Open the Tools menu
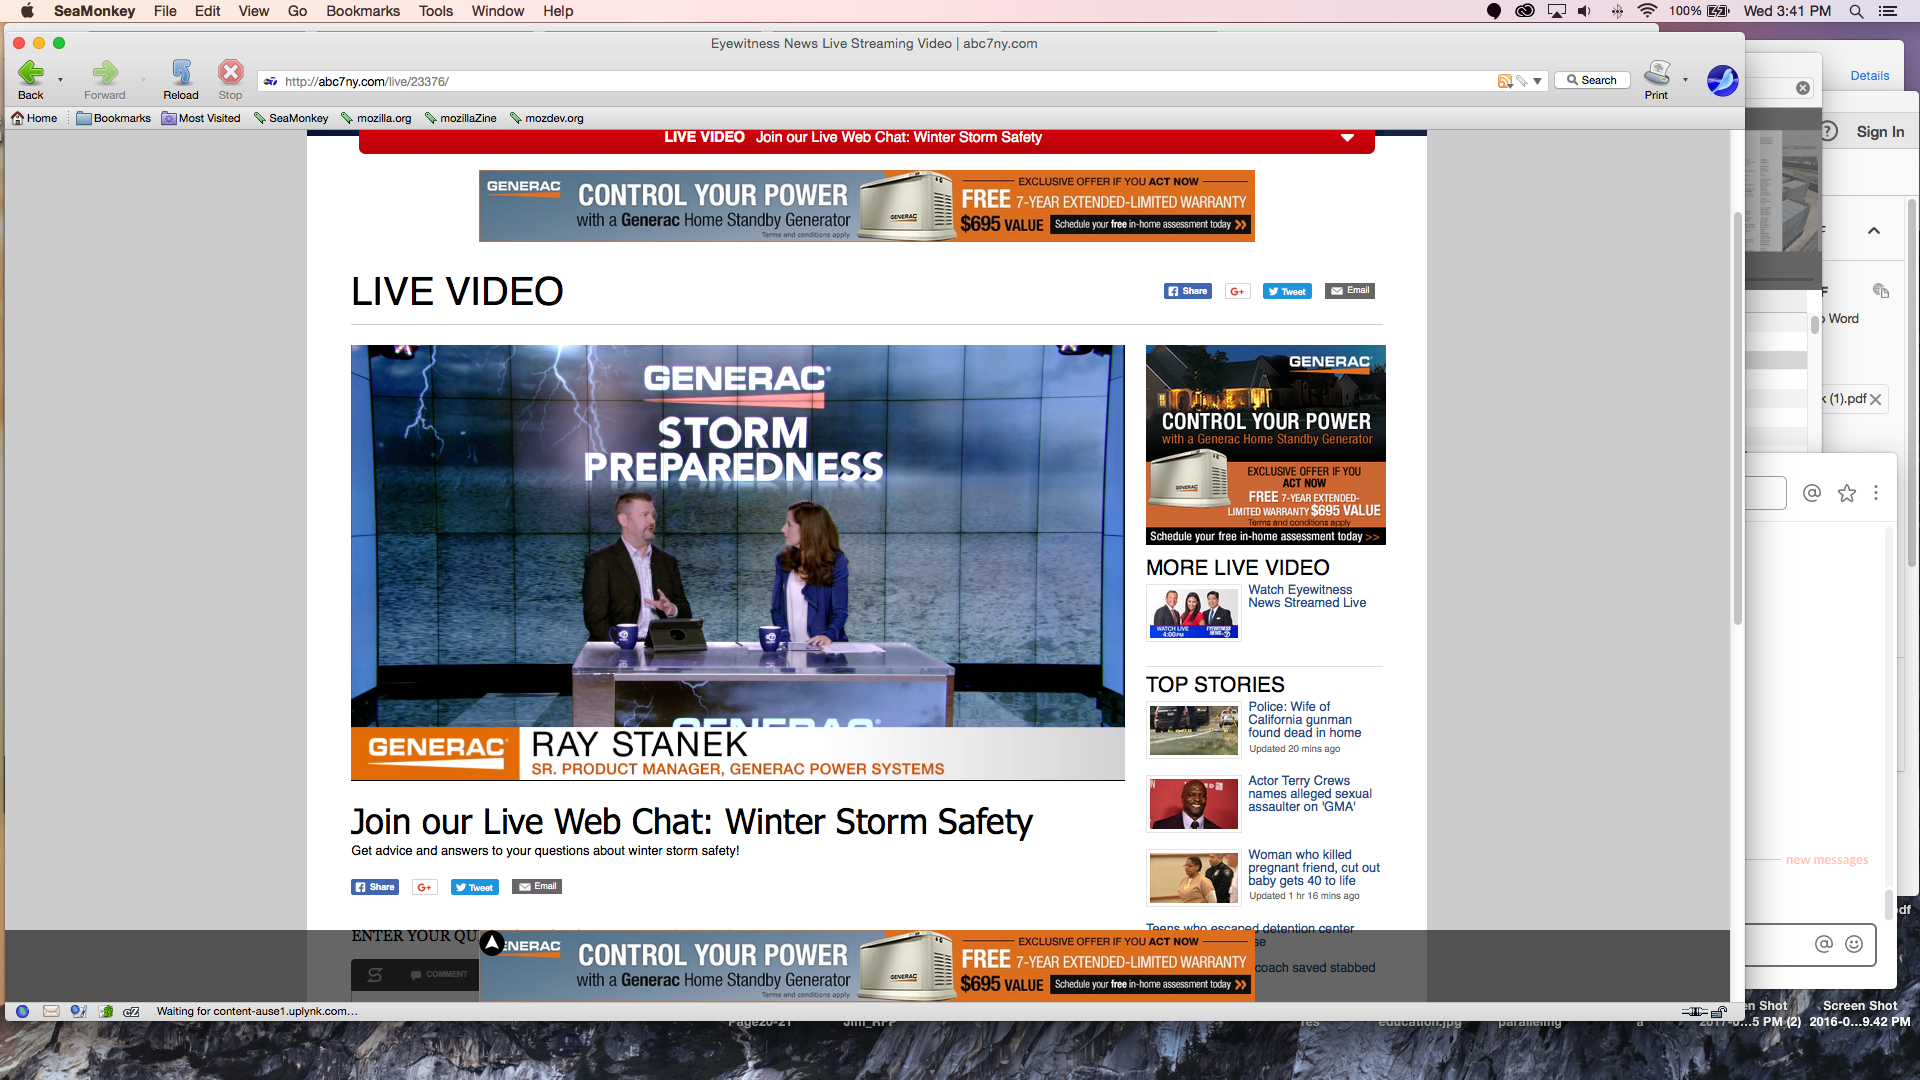Image resolution: width=1920 pixels, height=1080 pixels. tap(435, 11)
